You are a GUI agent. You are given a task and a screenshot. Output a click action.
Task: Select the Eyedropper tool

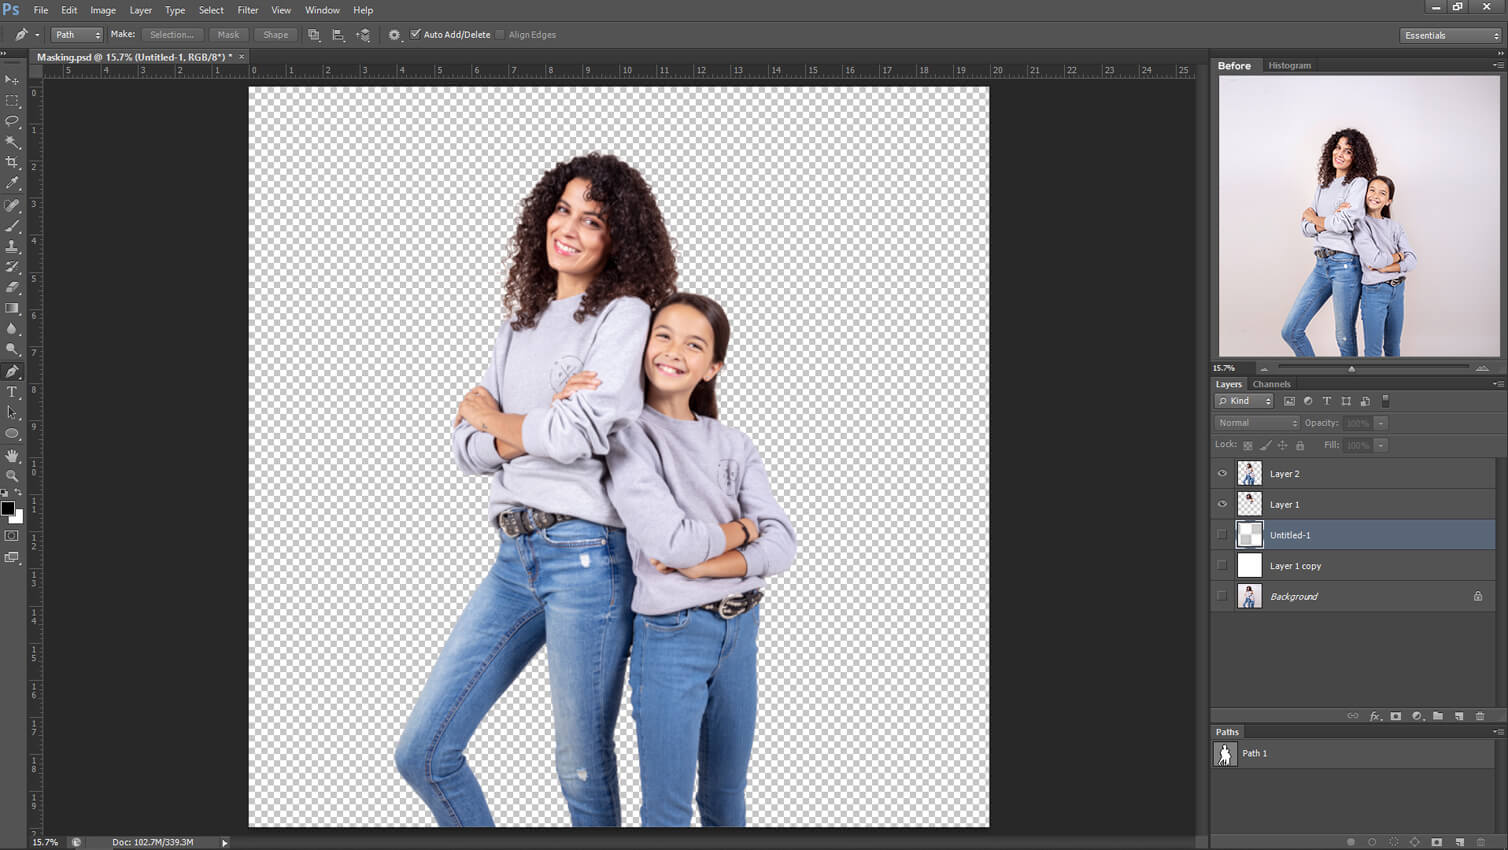pyautogui.click(x=12, y=184)
